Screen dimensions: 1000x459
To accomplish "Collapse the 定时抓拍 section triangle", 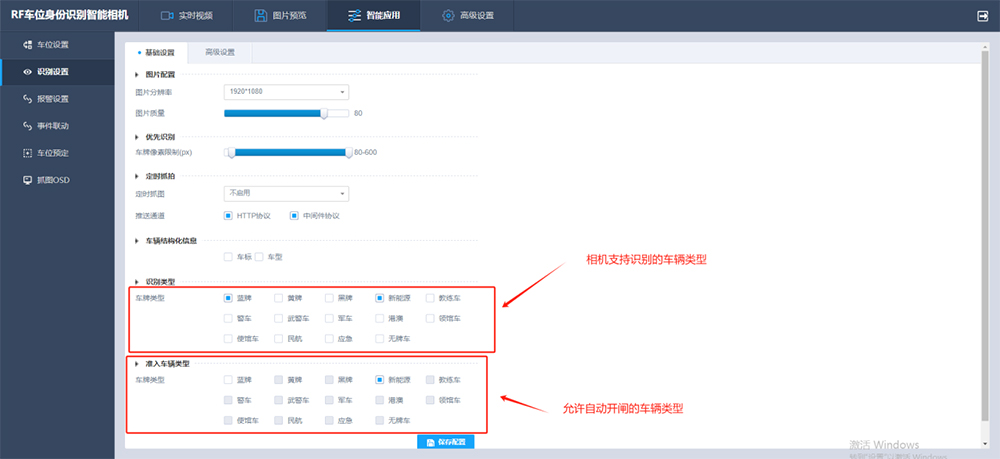I will tap(137, 176).
